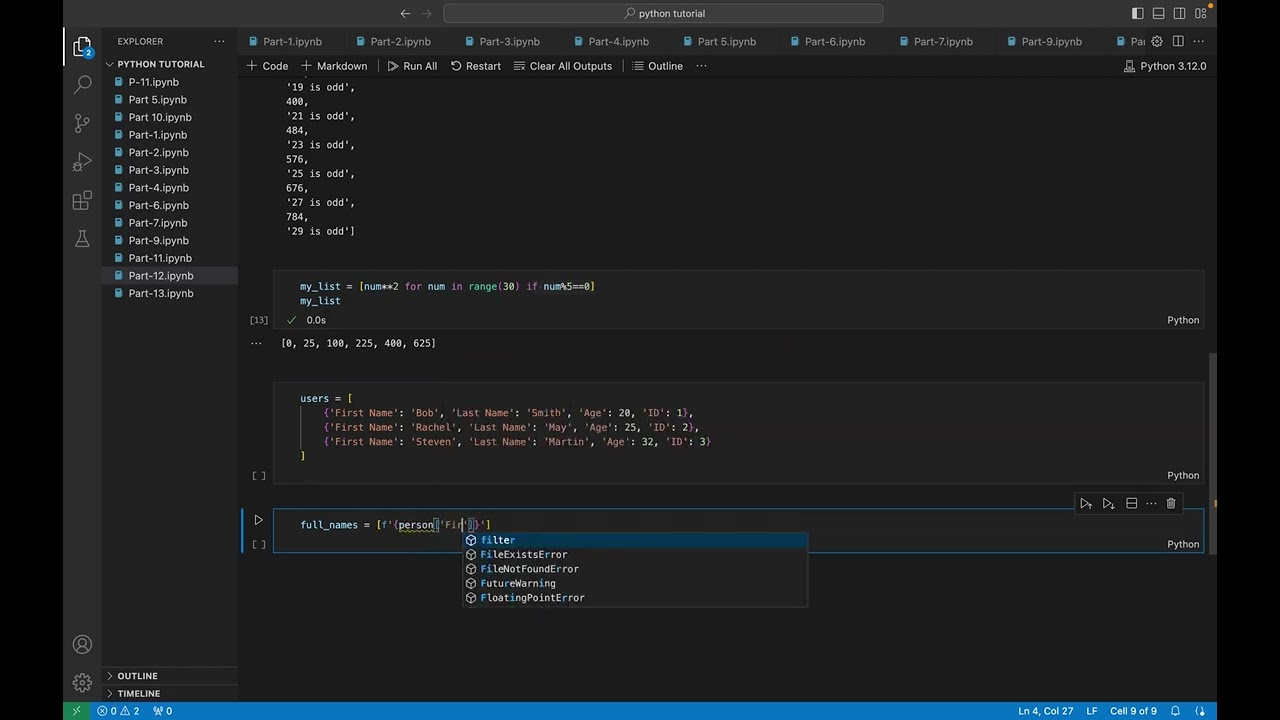Change language mode of the full_names cell
This screenshot has height=720, width=1280.
pyautogui.click(x=1183, y=544)
